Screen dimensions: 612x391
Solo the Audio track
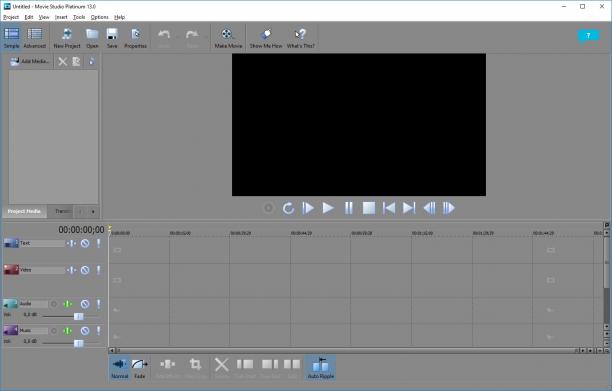[x=98, y=304]
